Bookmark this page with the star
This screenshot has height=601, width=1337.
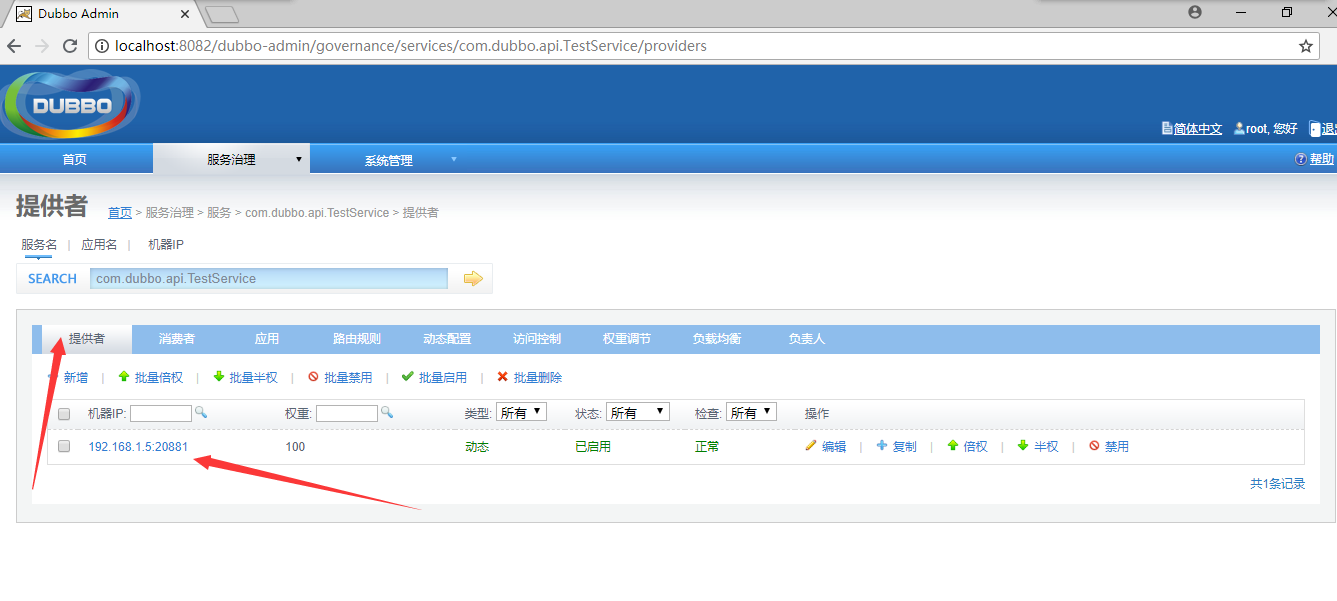point(1305,46)
